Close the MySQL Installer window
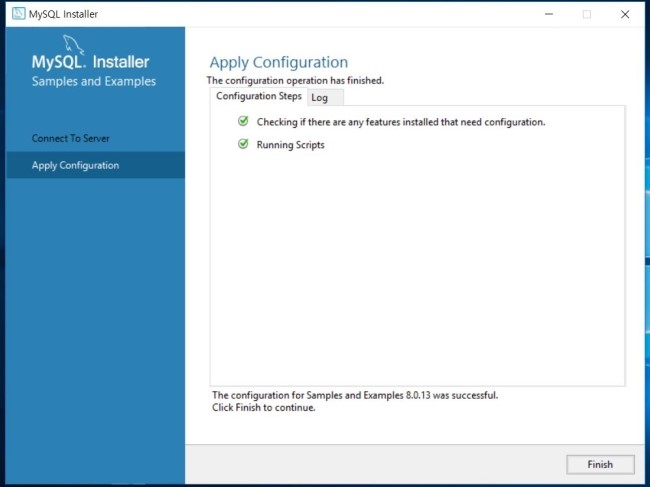Image resolution: width=650 pixels, height=487 pixels. coord(625,14)
